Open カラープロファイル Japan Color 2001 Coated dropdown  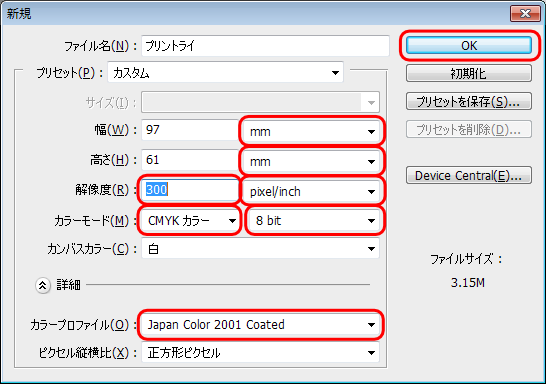(260, 324)
